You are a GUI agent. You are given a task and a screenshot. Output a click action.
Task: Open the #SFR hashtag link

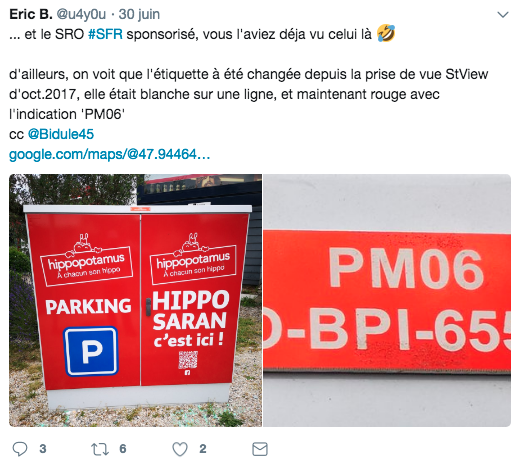(x=105, y=34)
